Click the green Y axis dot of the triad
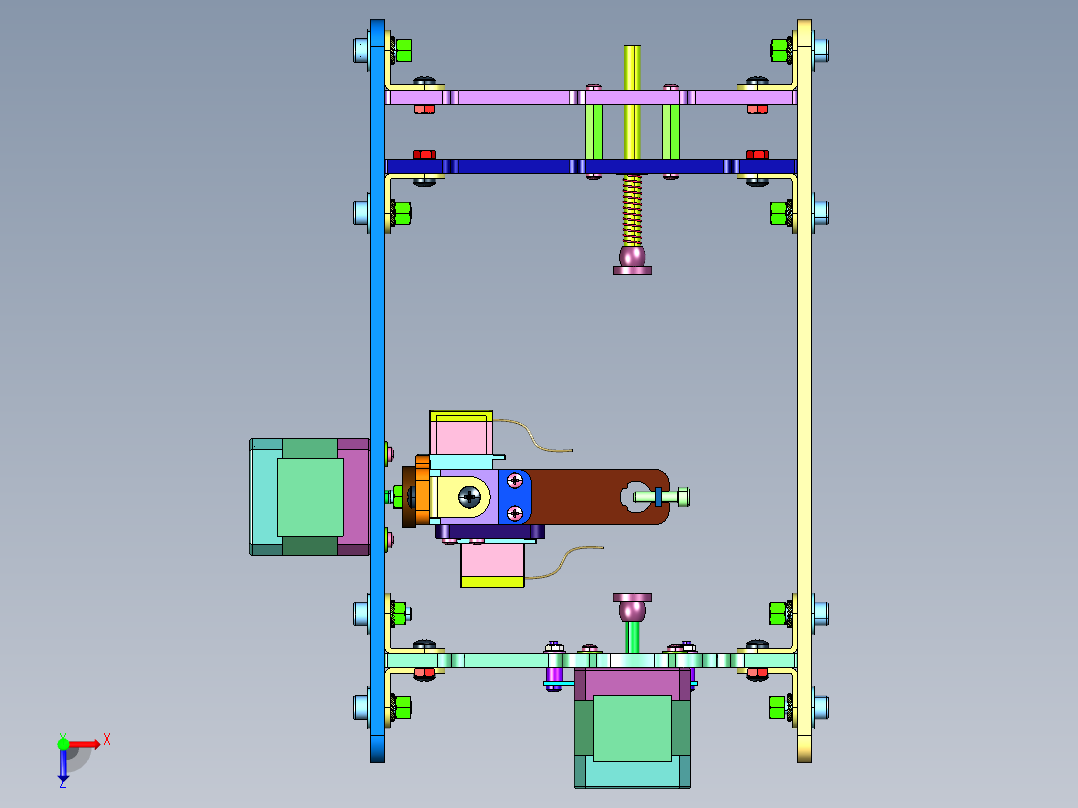This screenshot has height=808, width=1078. 63,743
